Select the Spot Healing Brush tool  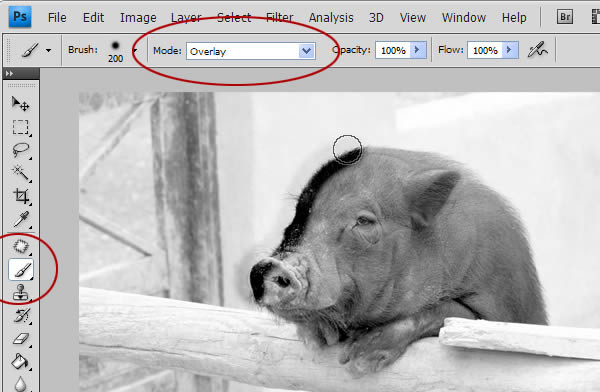(21, 247)
